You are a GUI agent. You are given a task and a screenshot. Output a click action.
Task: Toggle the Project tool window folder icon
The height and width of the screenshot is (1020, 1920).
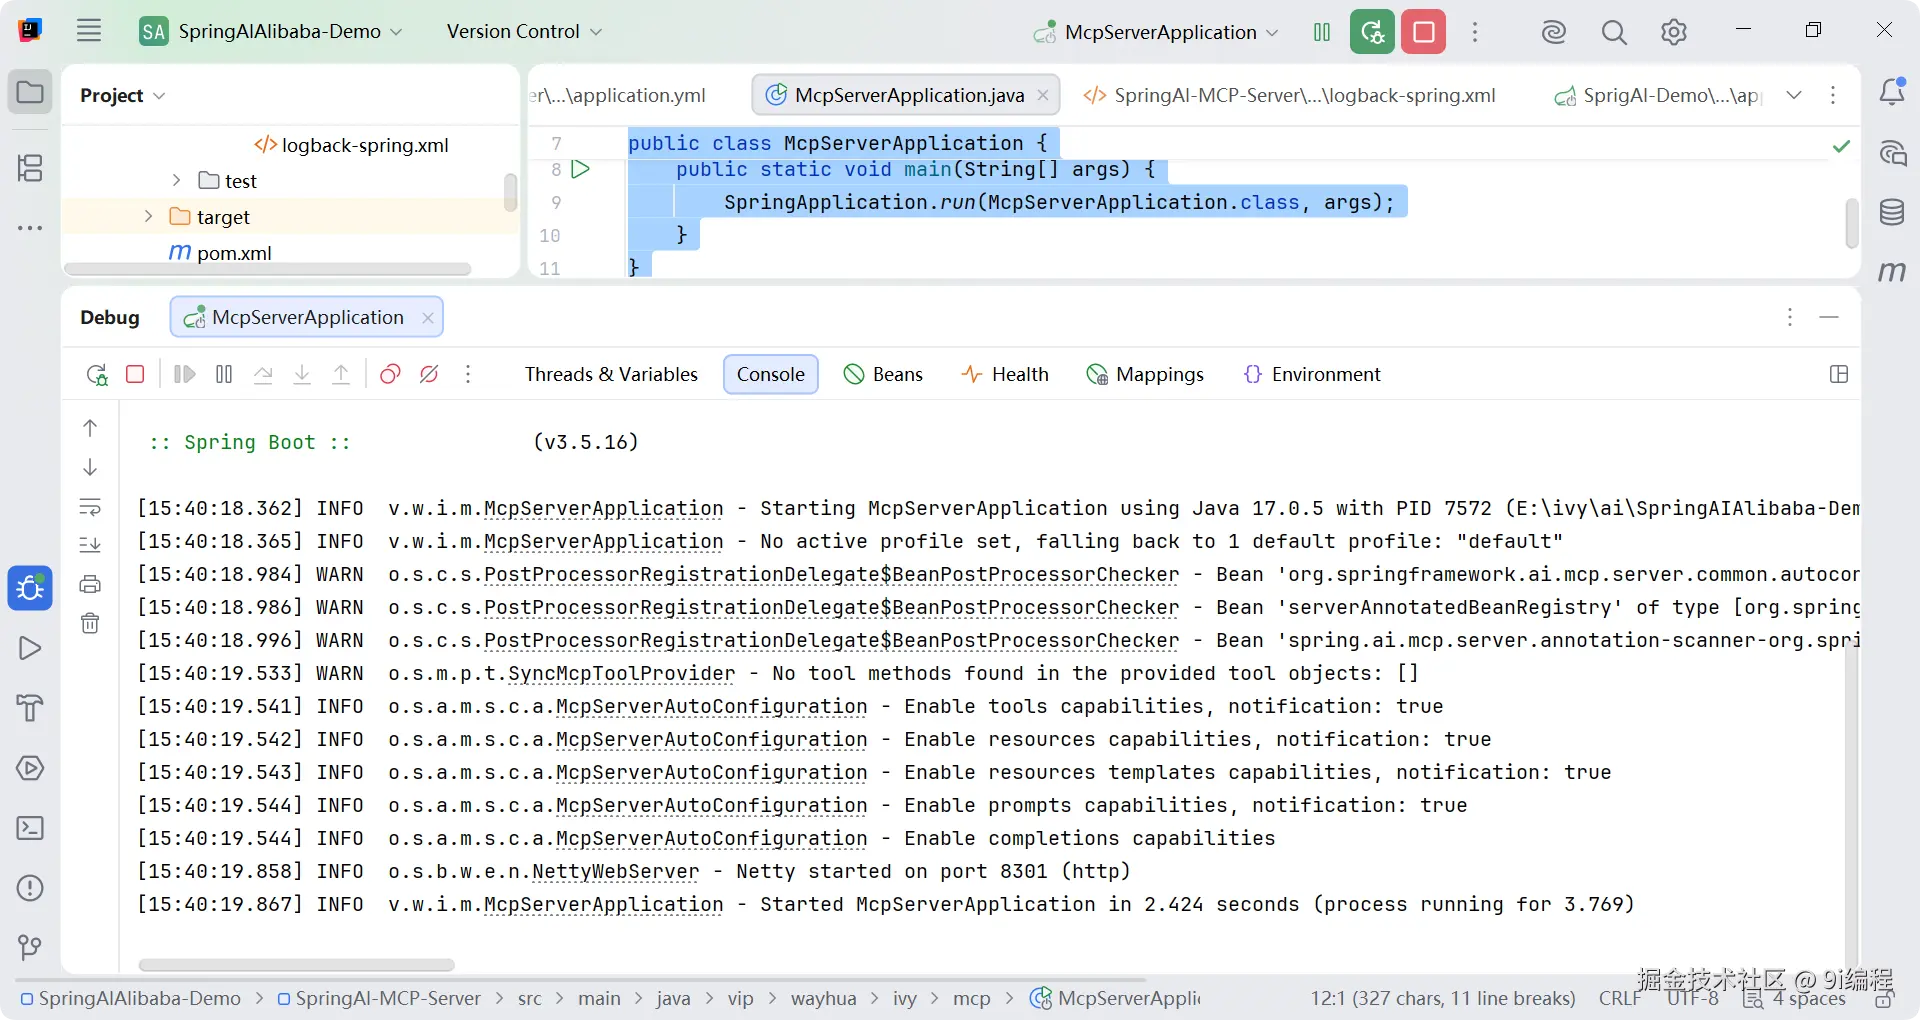[30, 92]
